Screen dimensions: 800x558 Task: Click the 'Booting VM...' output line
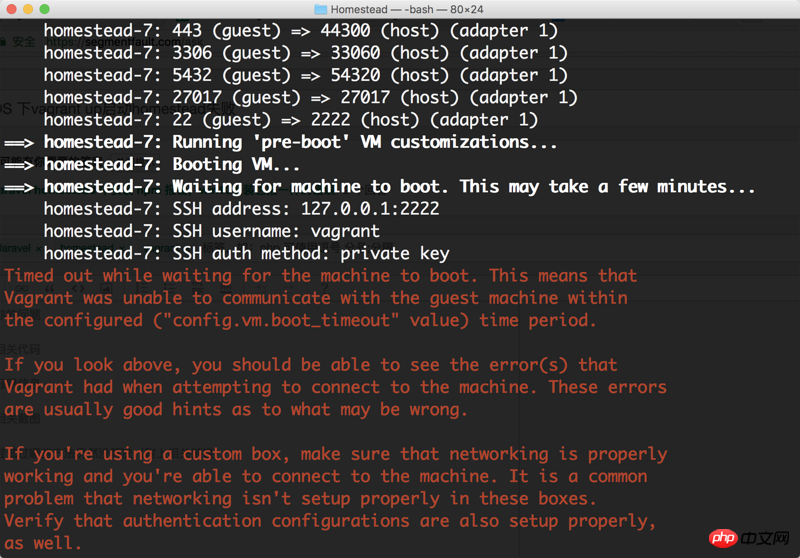coord(236,164)
